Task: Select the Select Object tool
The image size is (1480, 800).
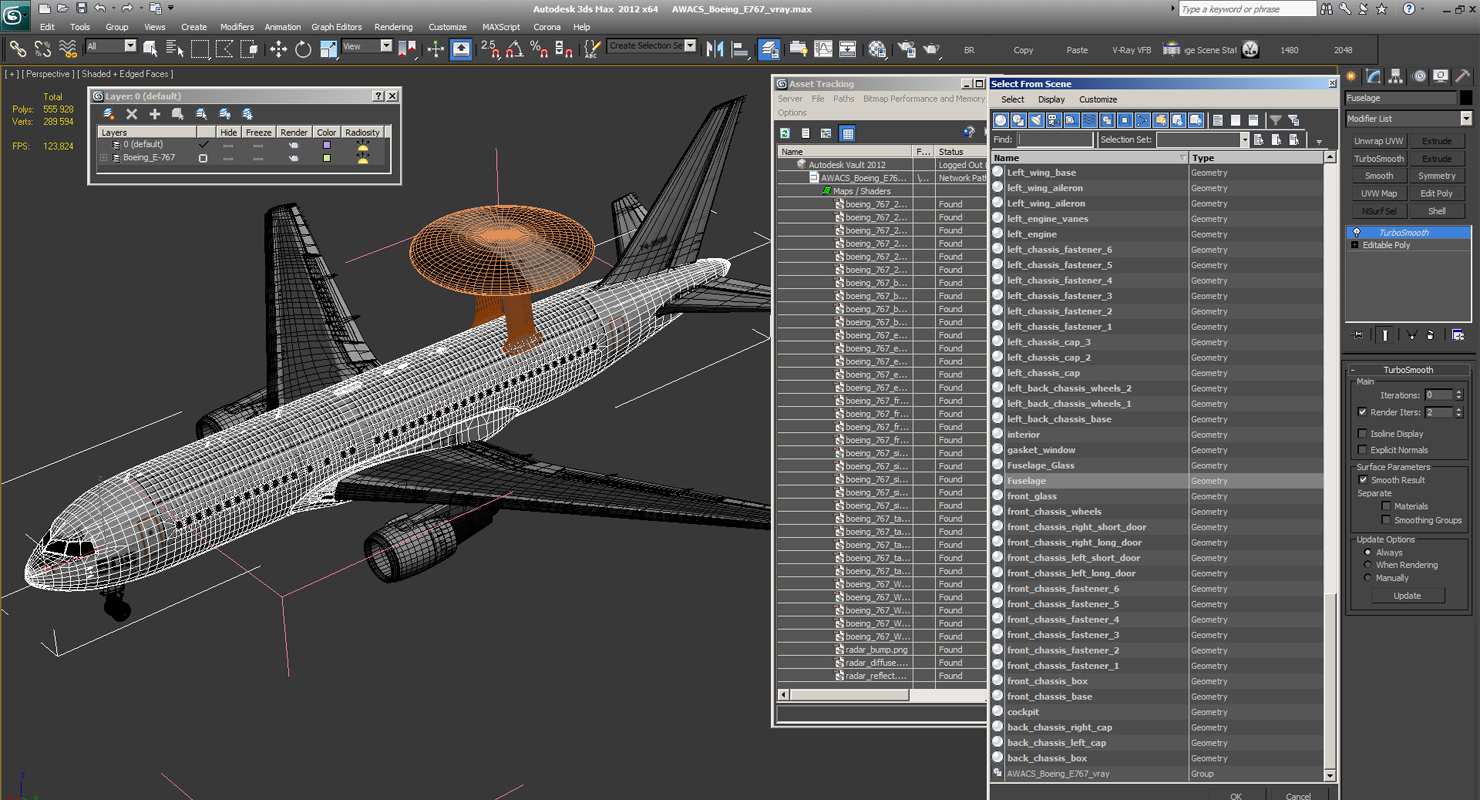Action: point(150,48)
